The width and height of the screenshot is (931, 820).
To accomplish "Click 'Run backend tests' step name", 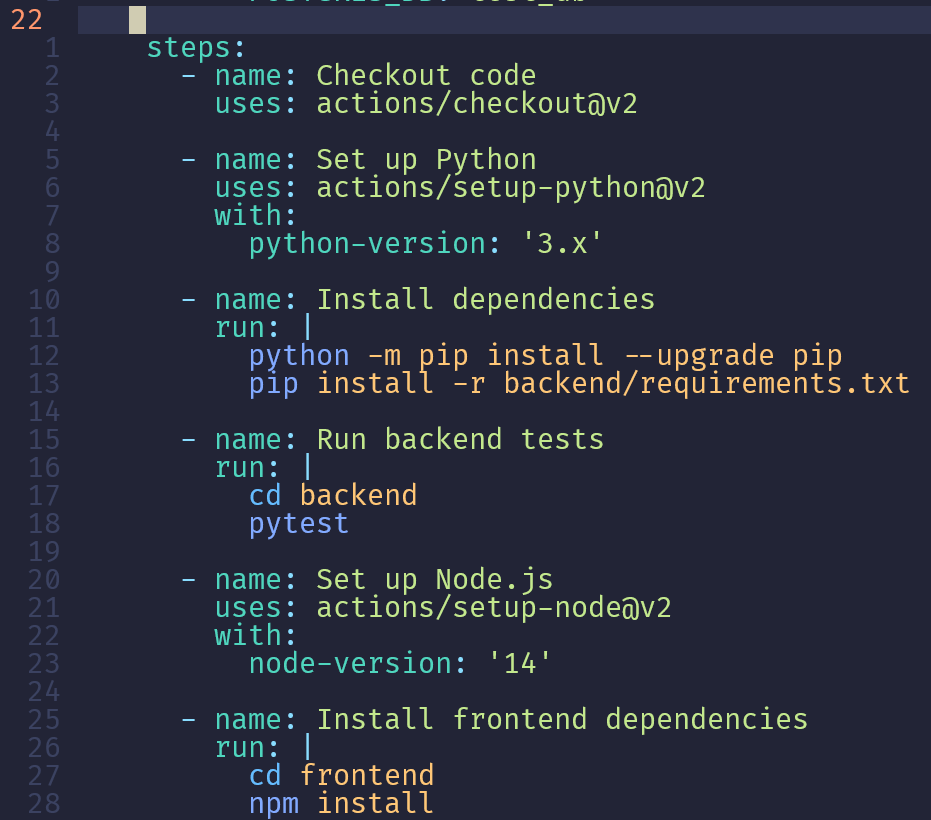I will coord(462,439).
